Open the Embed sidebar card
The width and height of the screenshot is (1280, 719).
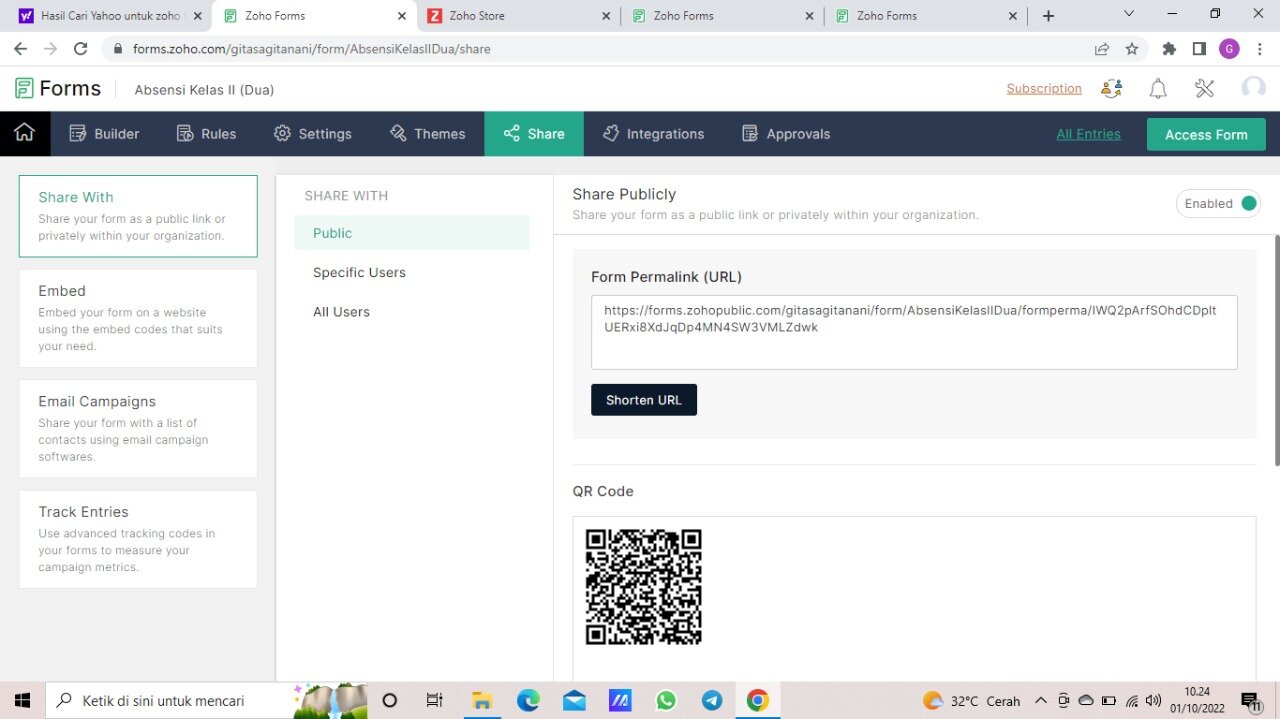[138, 318]
